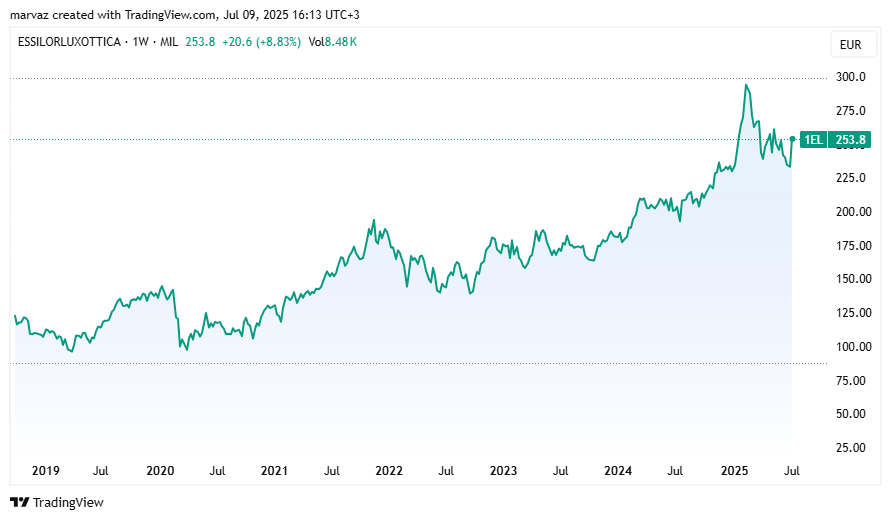This screenshot has height=520, width=891.
Task: Click the 125.00 price axis label
Action: tap(853, 313)
